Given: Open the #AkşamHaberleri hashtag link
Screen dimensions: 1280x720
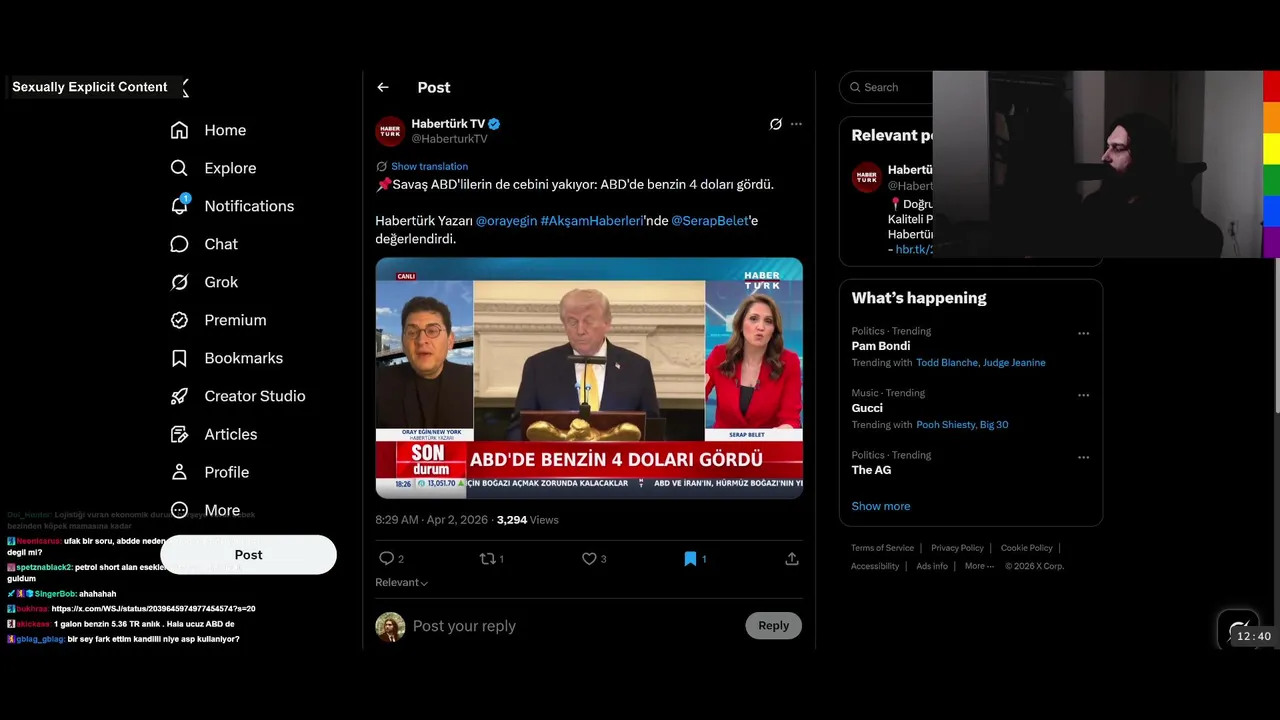Looking at the screenshot, I should coord(592,220).
